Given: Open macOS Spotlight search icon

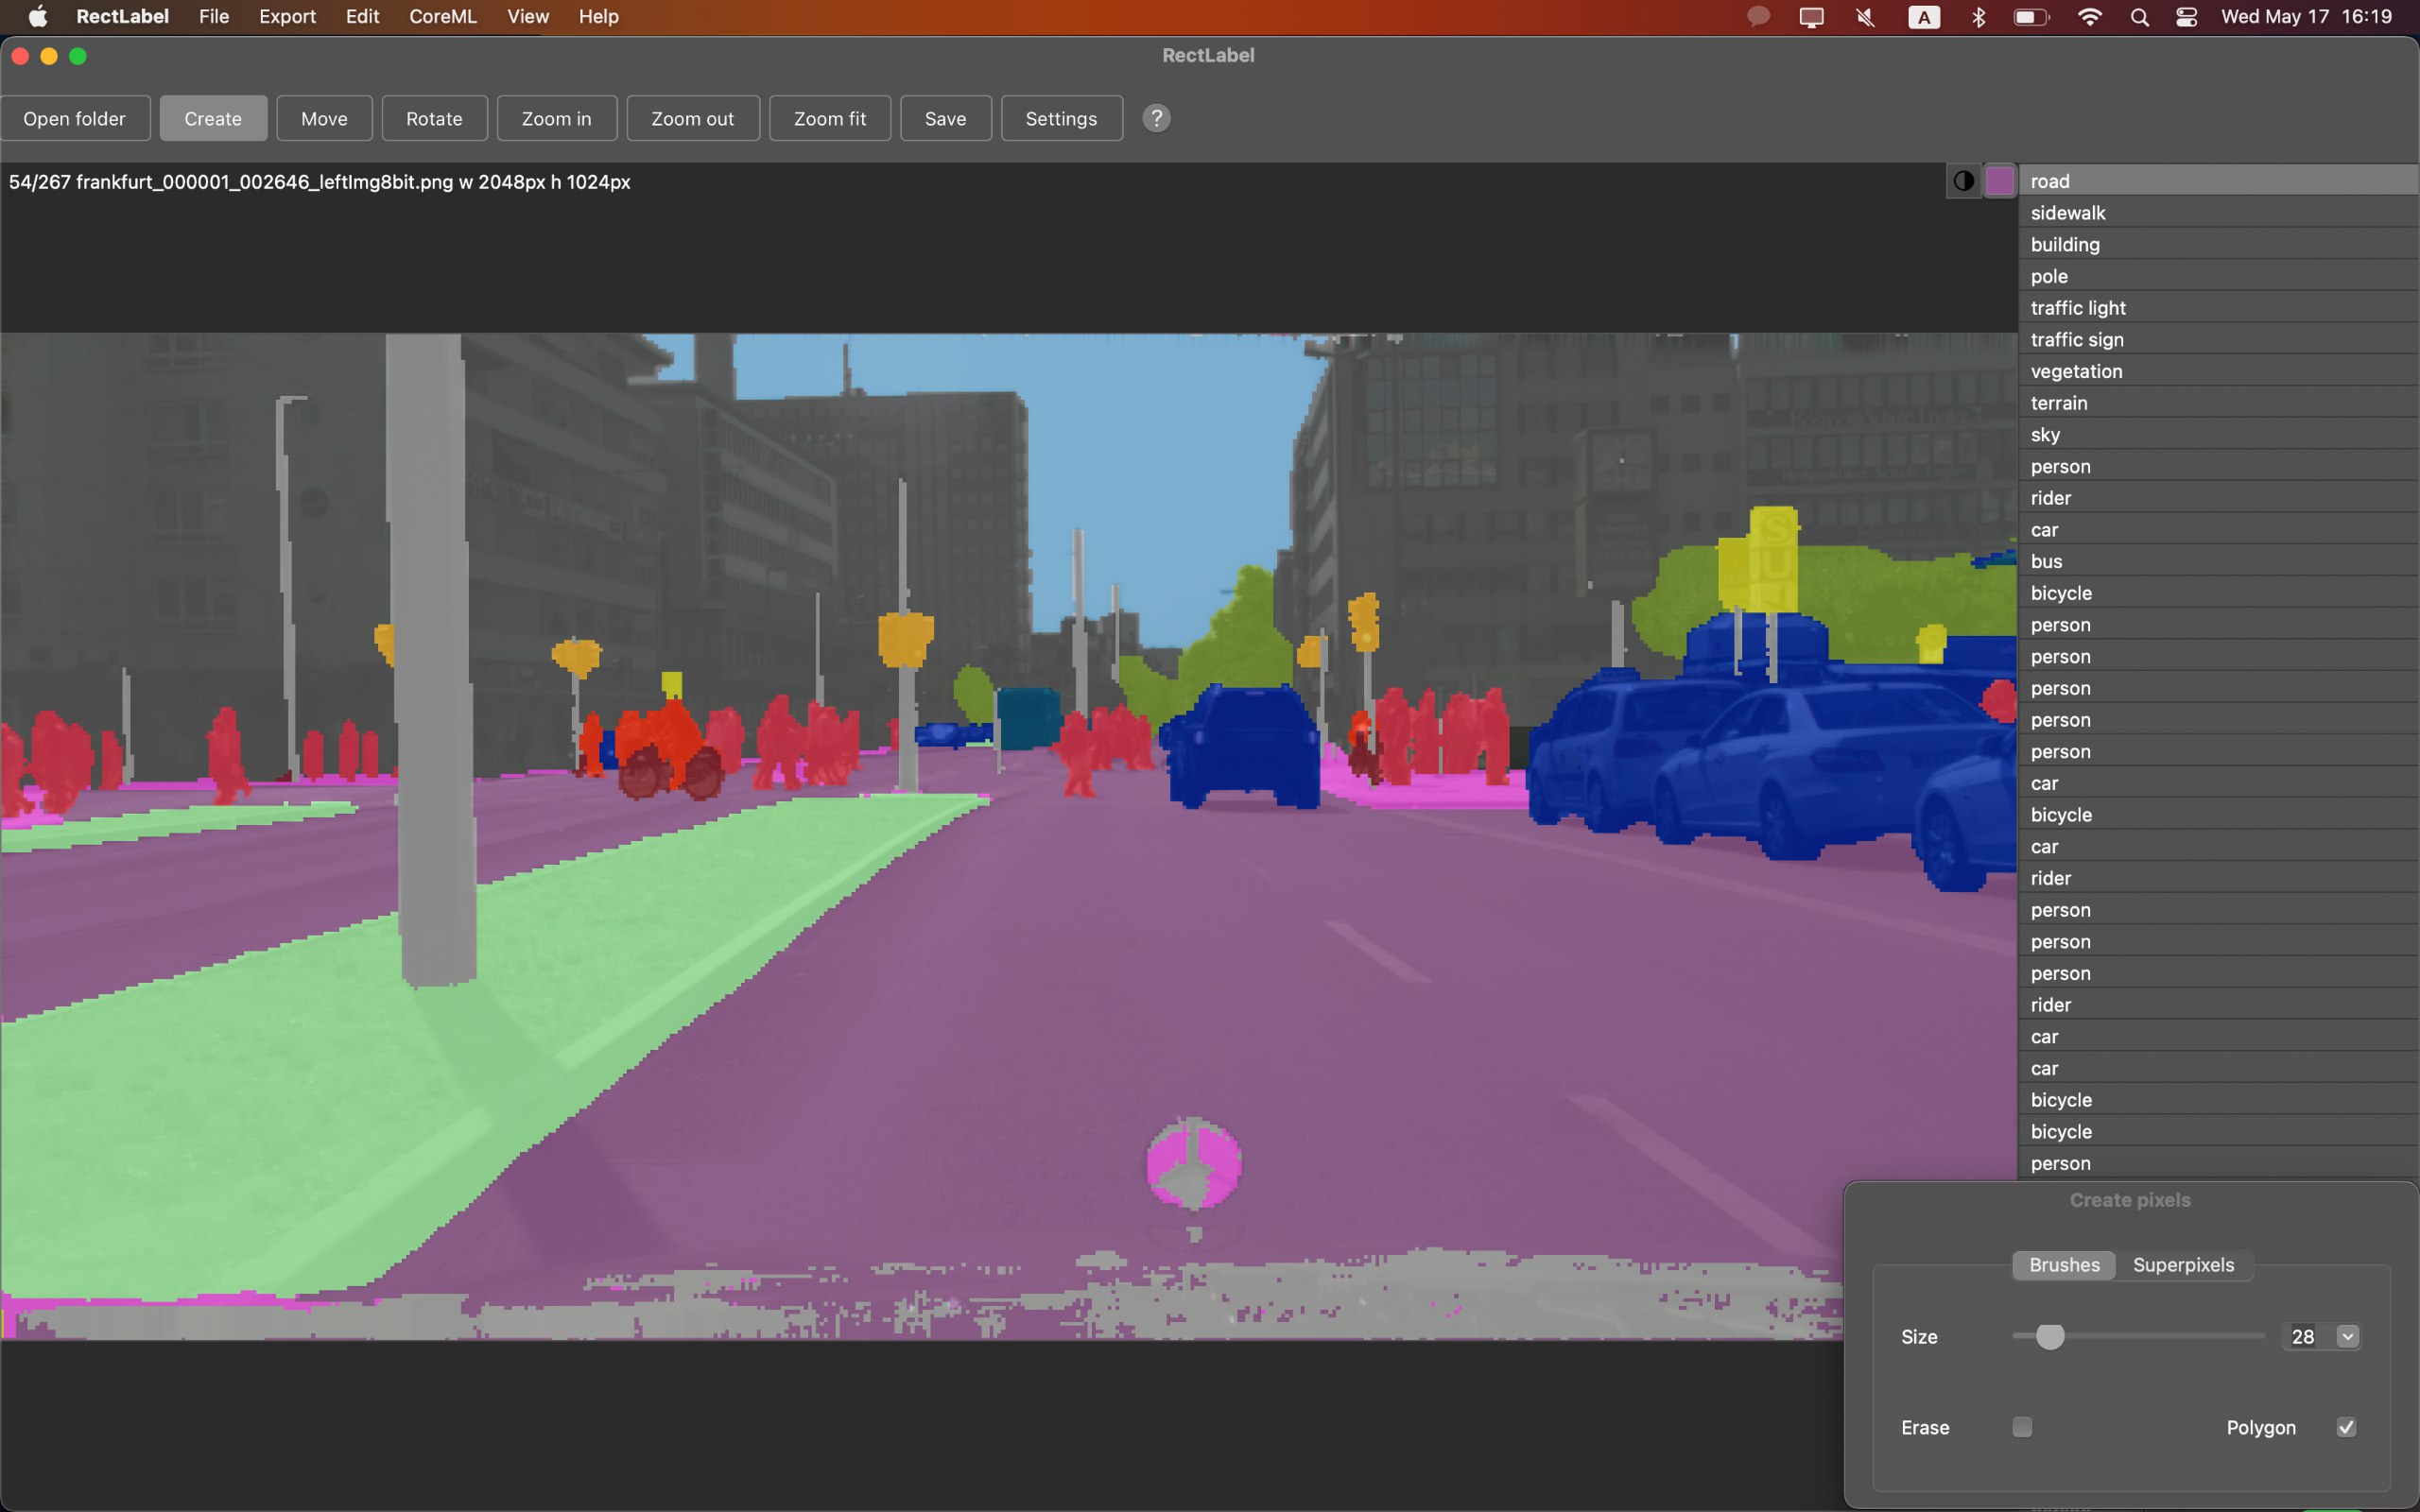Looking at the screenshot, I should pos(2139,17).
